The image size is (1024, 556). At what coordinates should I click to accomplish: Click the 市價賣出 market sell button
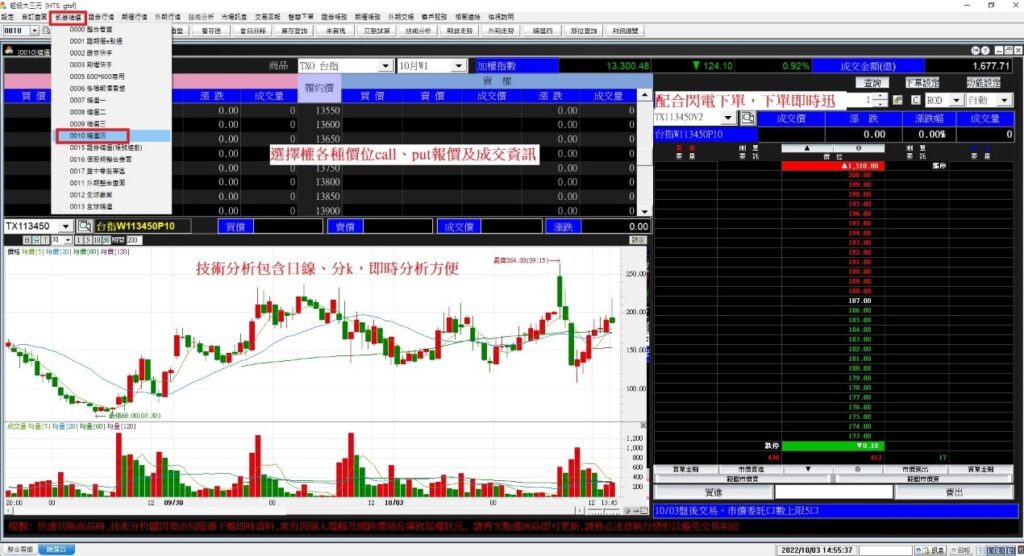click(915, 469)
